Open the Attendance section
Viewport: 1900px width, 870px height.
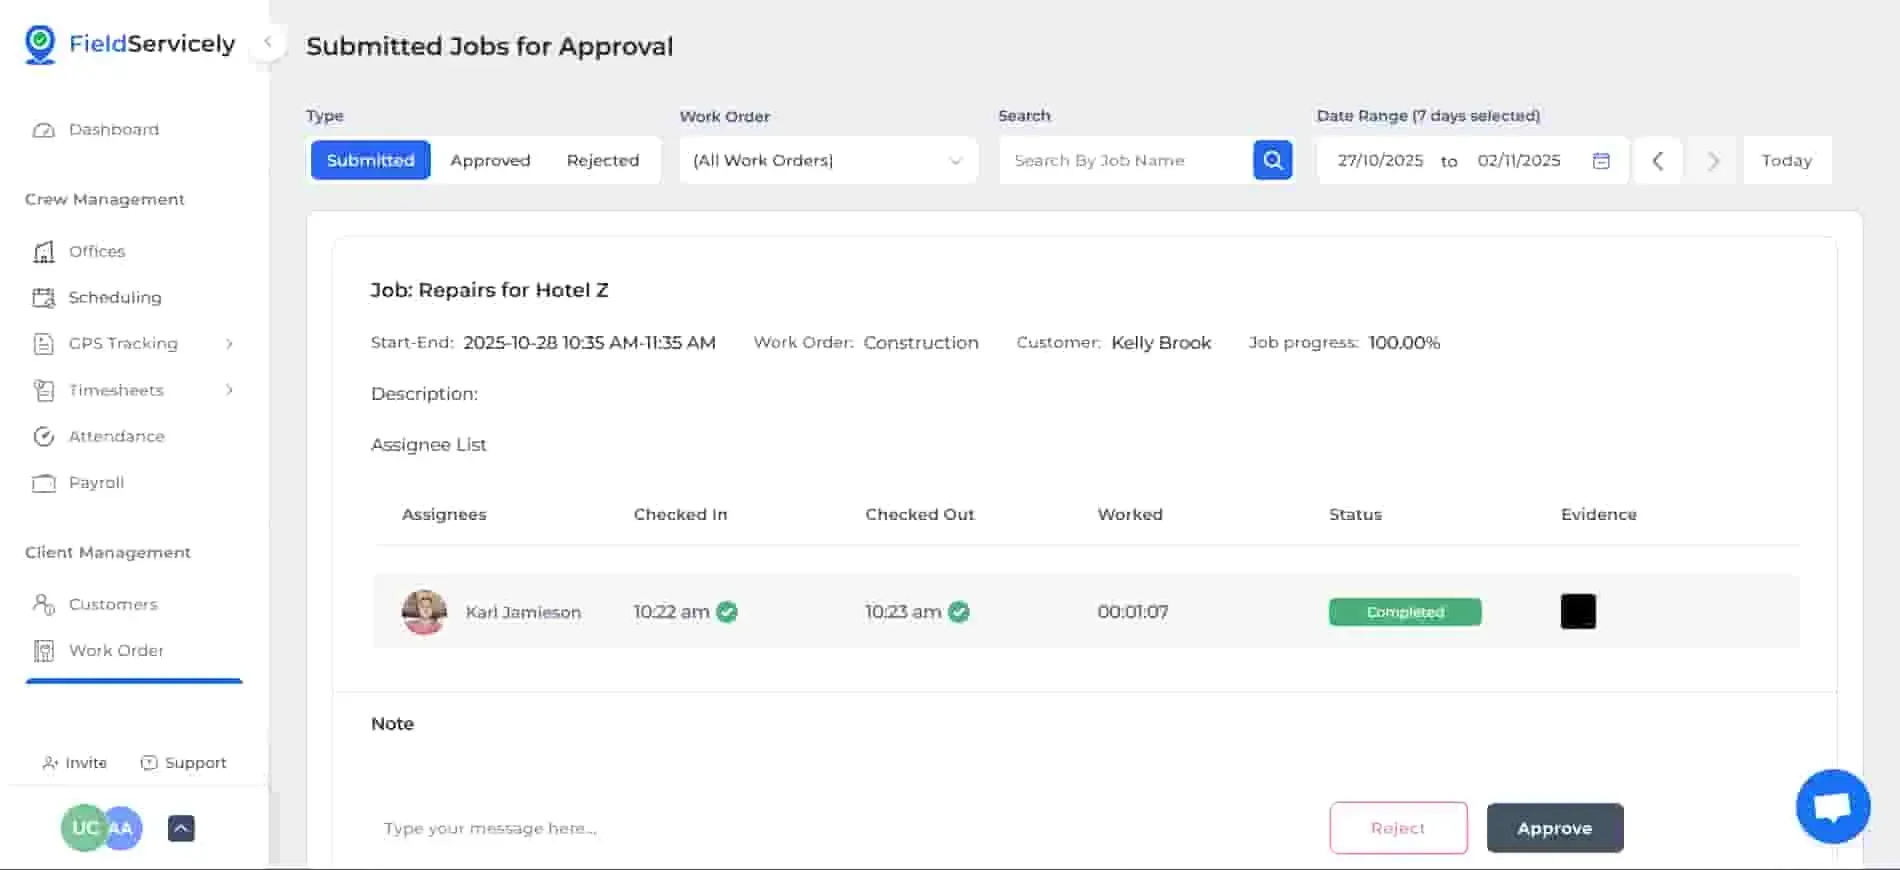pyautogui.click(x=116, y=436)
